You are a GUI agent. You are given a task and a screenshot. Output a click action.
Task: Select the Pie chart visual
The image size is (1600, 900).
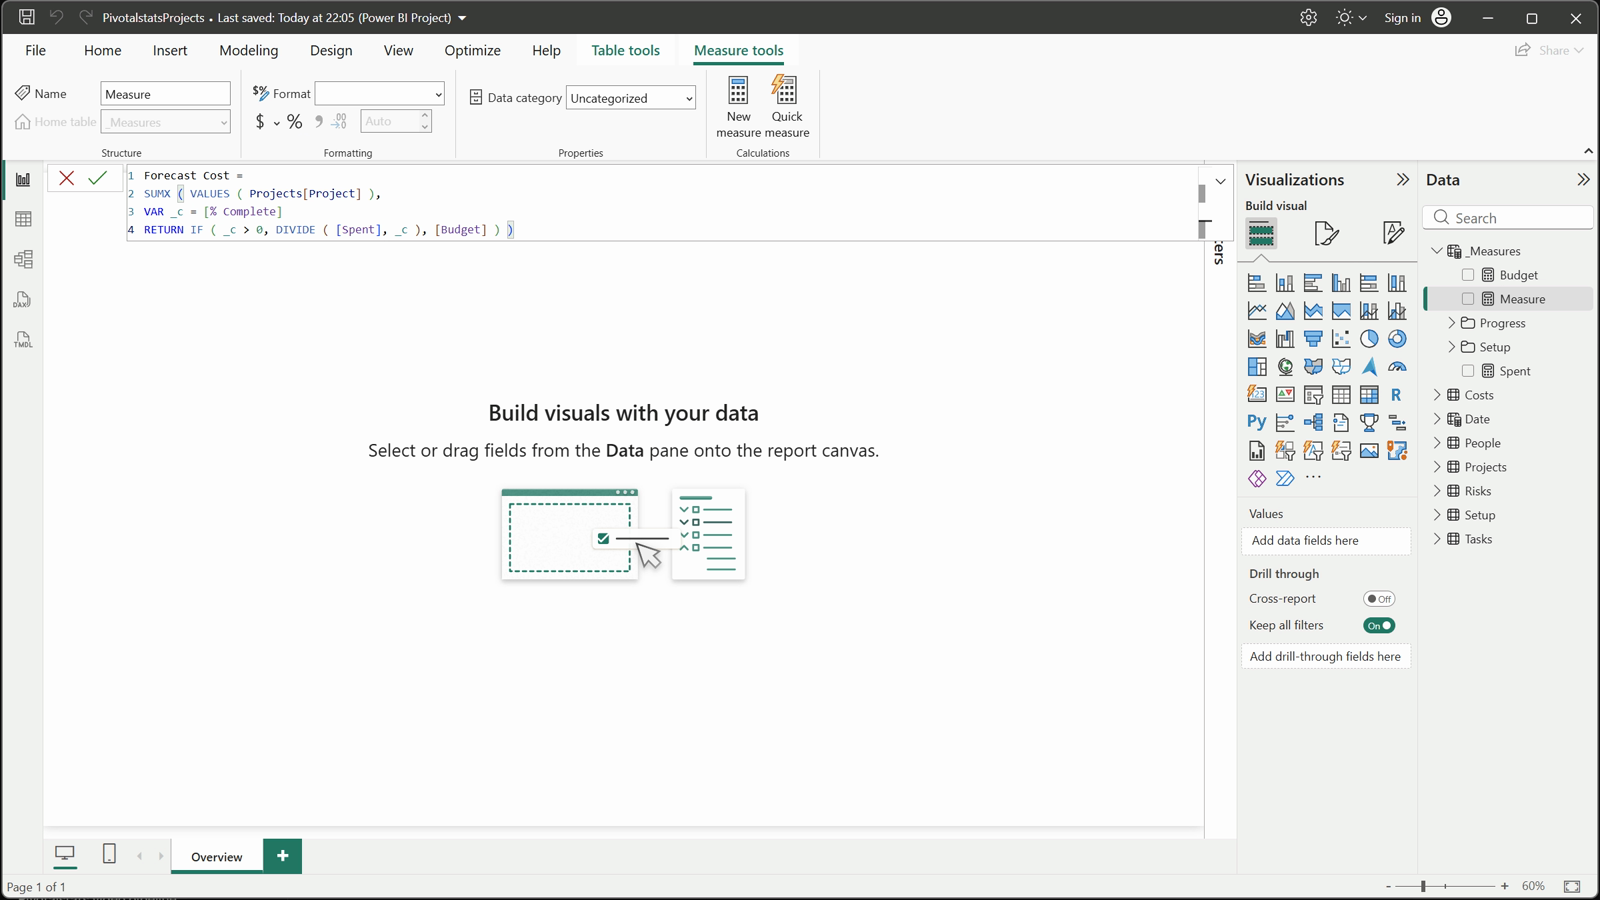click(1369, 339)
